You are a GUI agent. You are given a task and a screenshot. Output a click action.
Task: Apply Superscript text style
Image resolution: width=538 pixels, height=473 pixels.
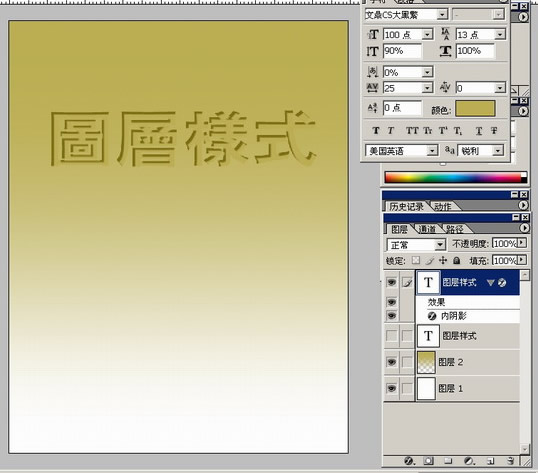click(x=443, y=131)
